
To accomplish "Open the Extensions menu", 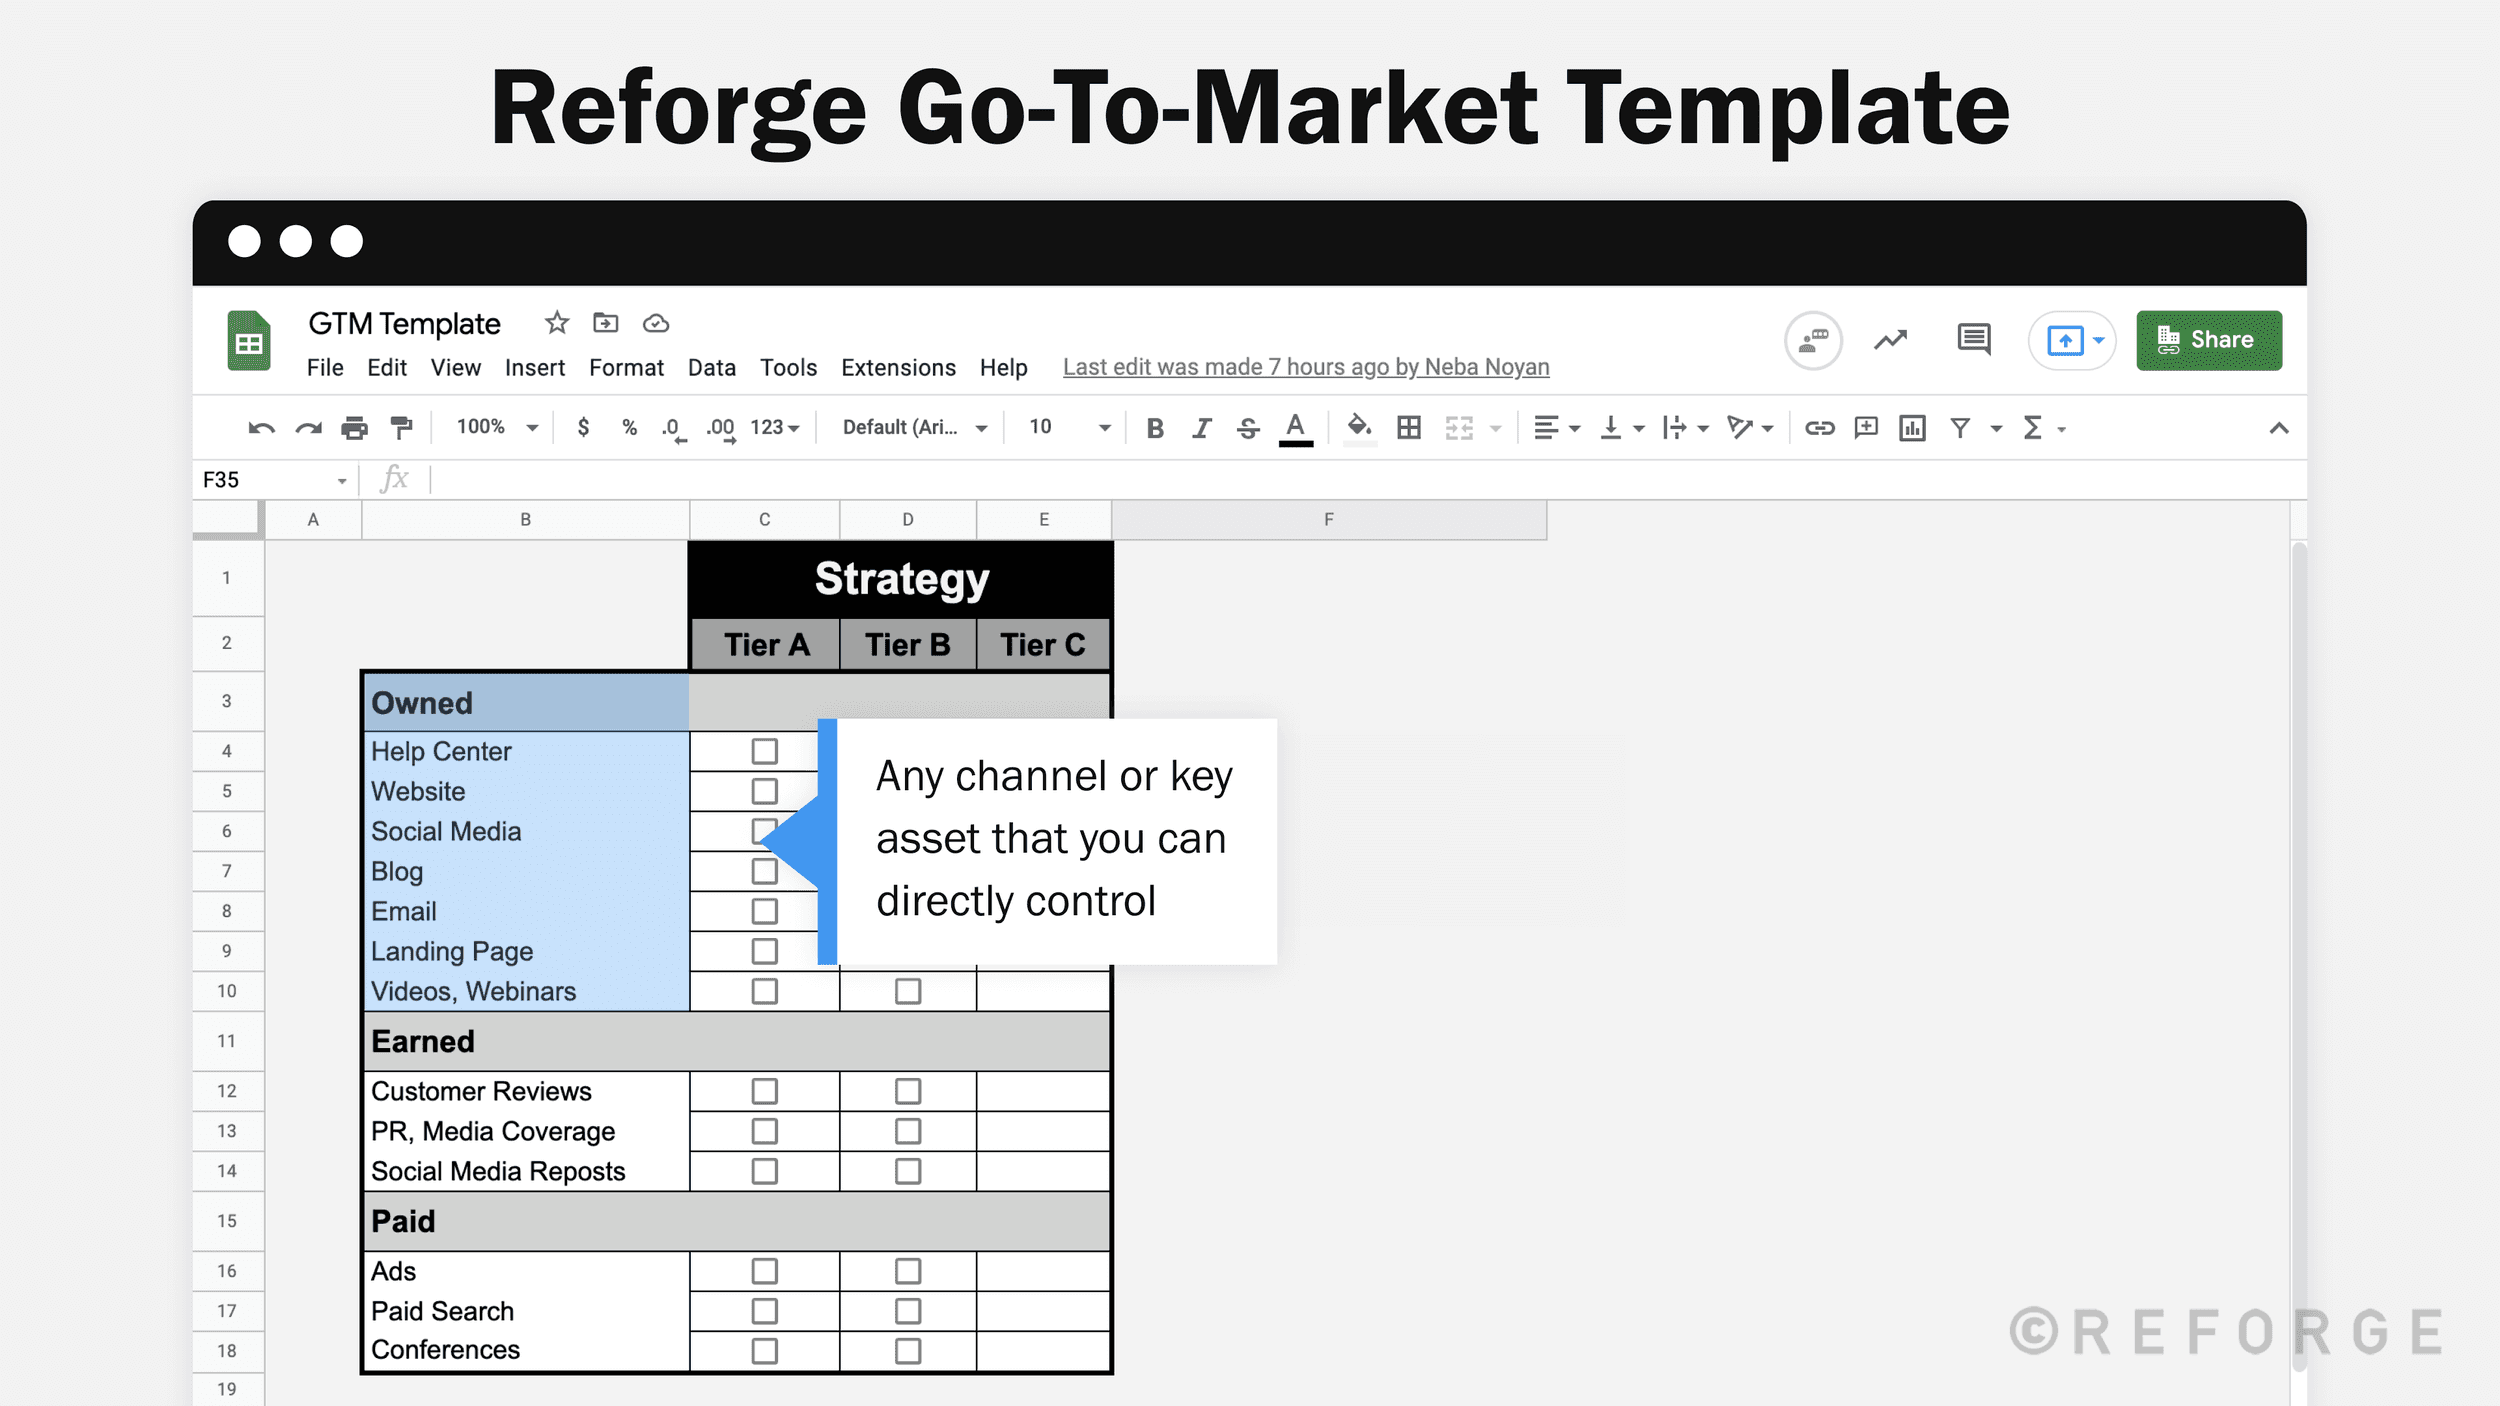I will pyautogui.click(x=897, y=367).
